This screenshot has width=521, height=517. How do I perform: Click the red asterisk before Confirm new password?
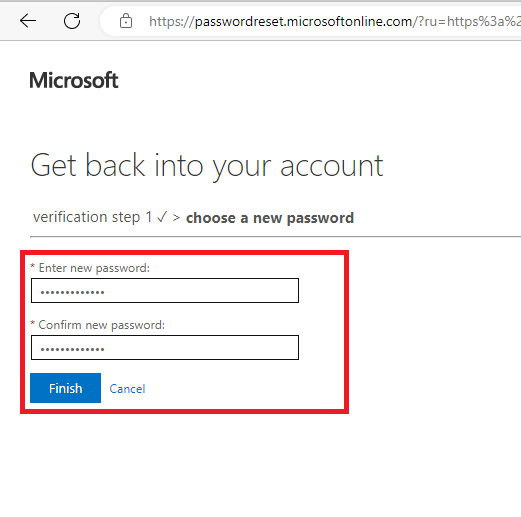pos(32,323)
